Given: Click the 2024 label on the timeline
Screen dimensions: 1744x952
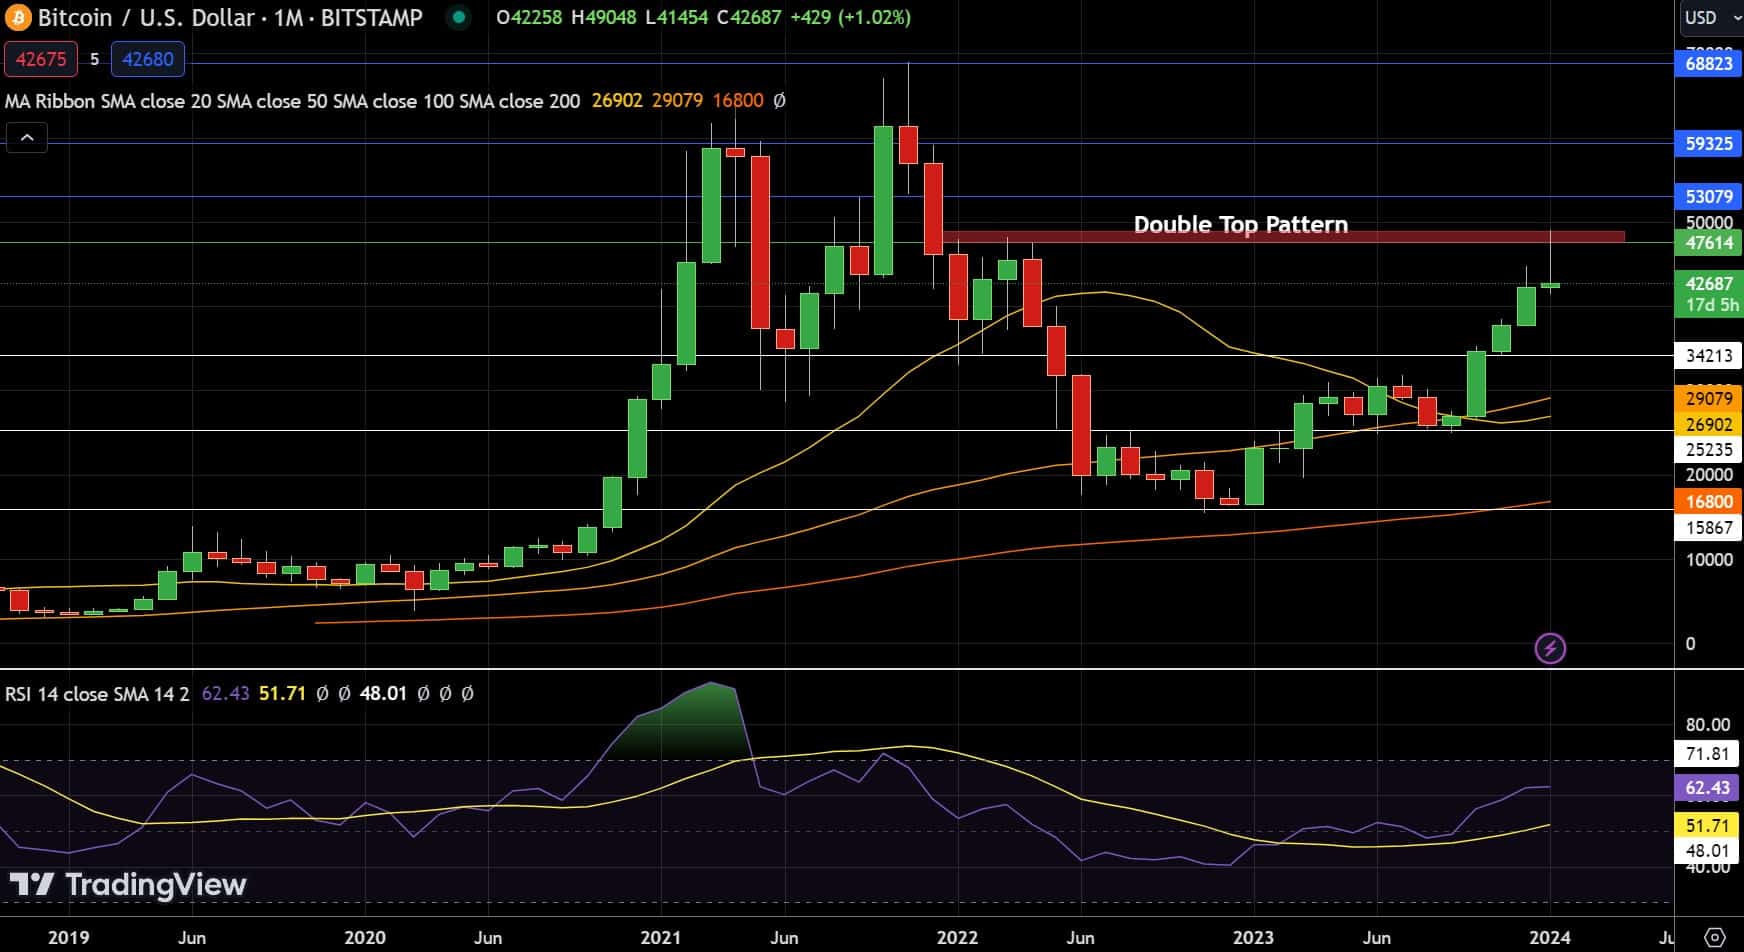Looking at the screenshot, I should (1552, 938).
